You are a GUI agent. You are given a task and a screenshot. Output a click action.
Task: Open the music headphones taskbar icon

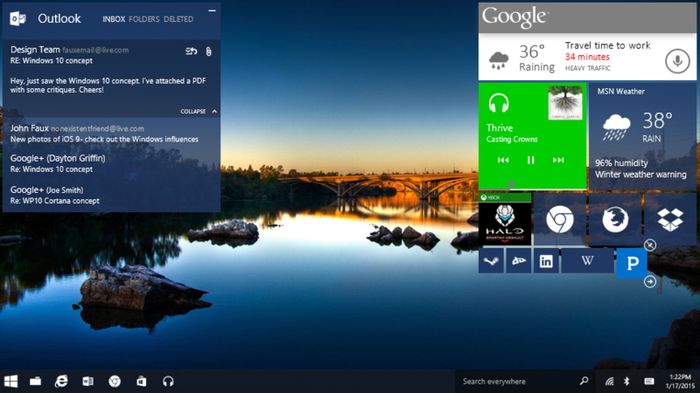168,381
